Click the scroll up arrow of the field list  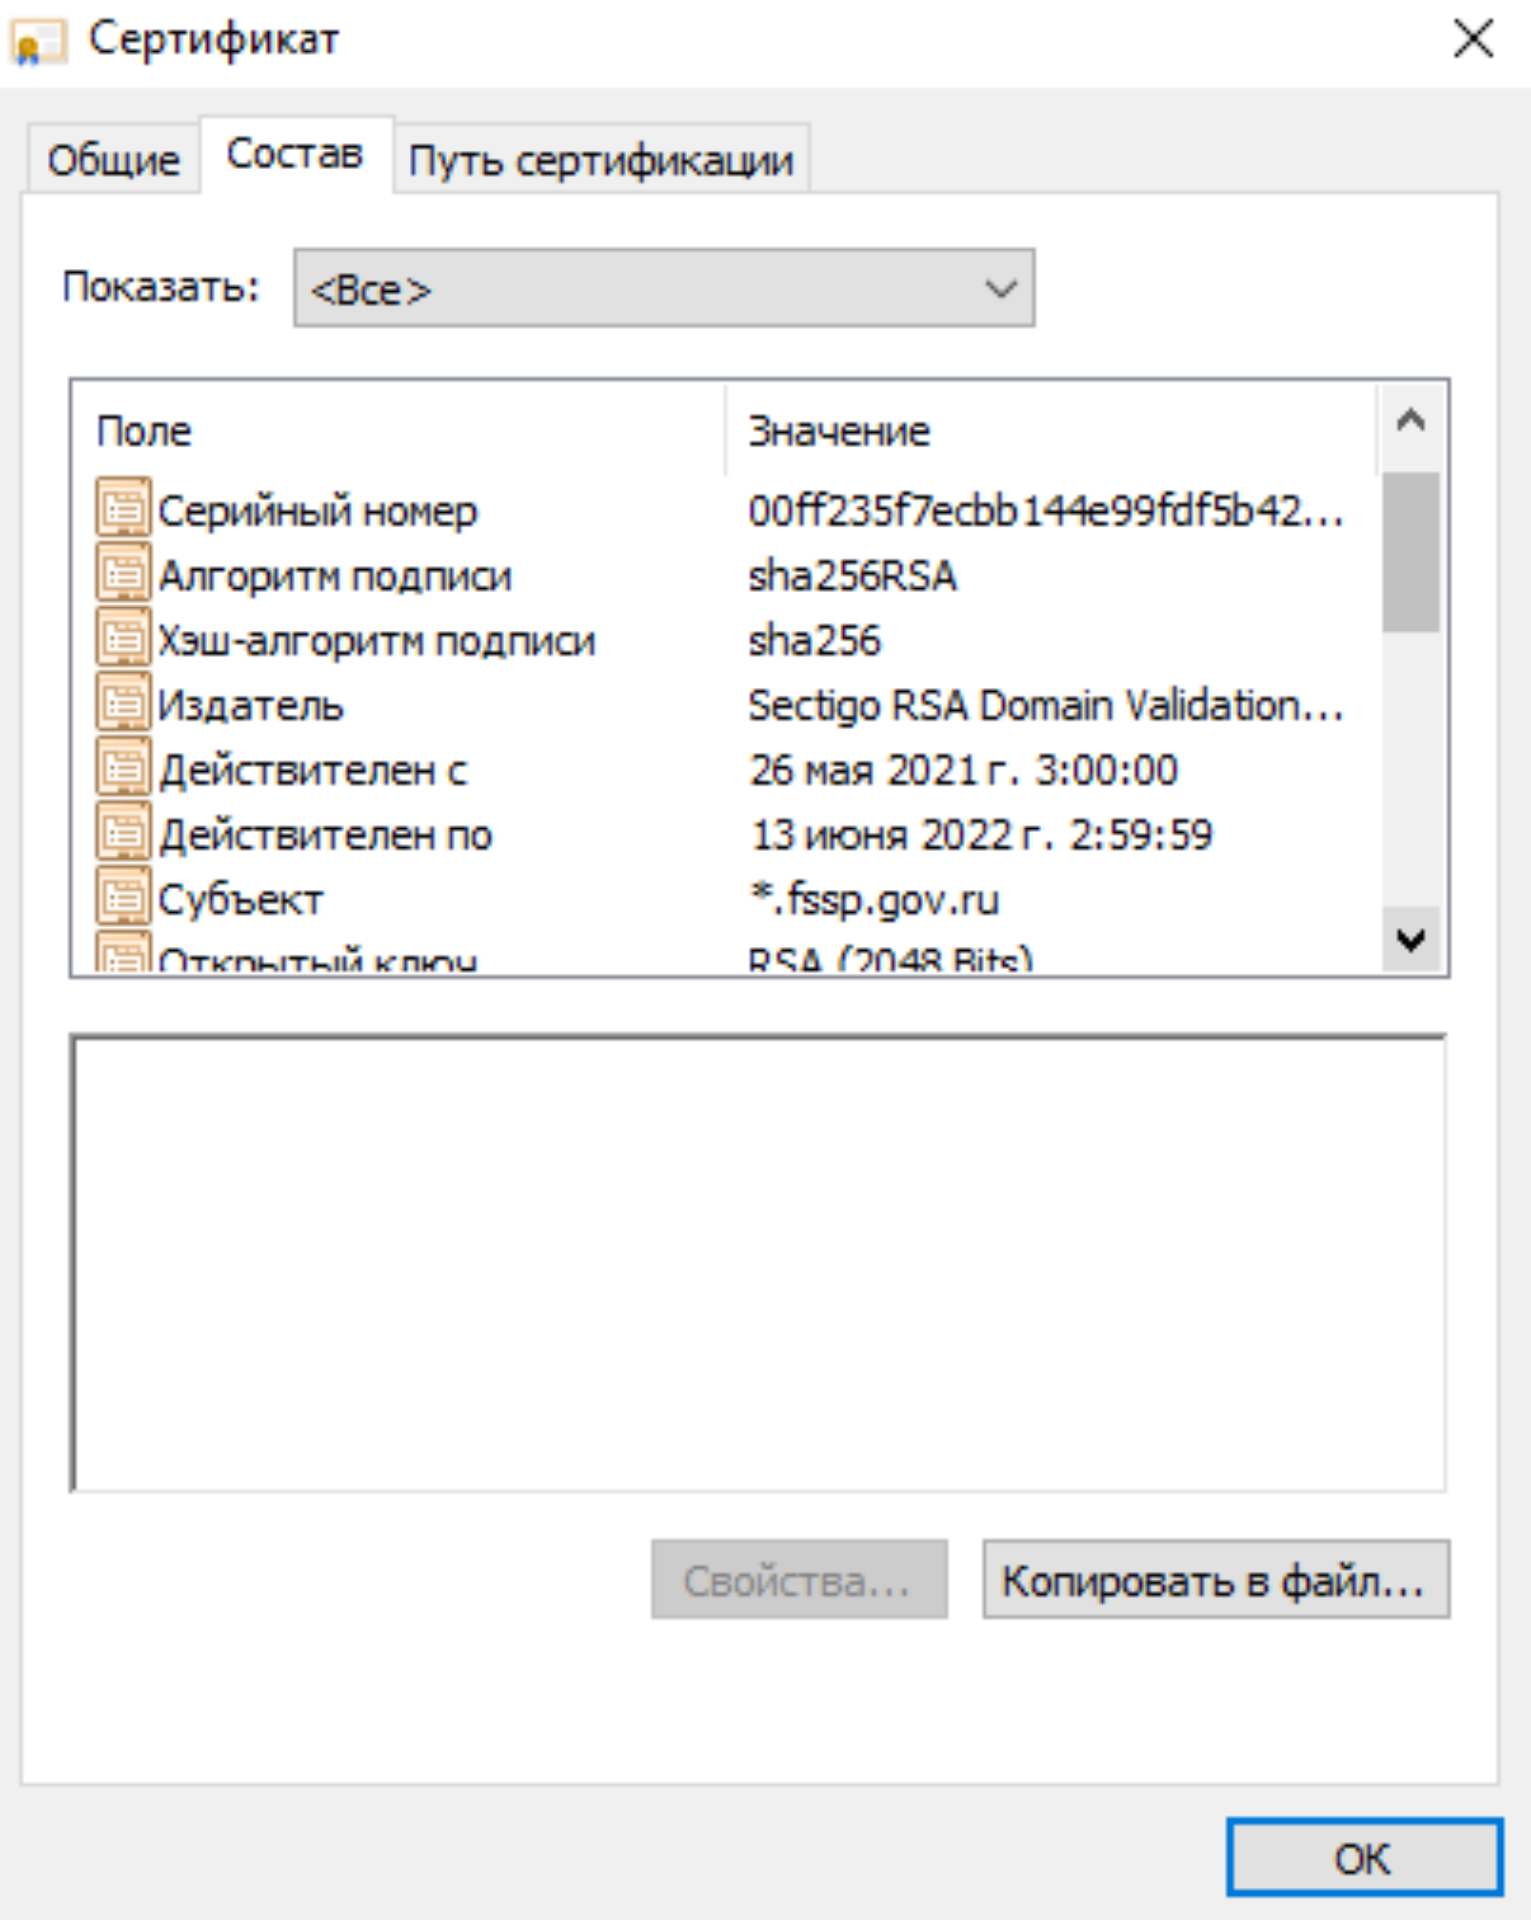click(x=1411, y=422)
